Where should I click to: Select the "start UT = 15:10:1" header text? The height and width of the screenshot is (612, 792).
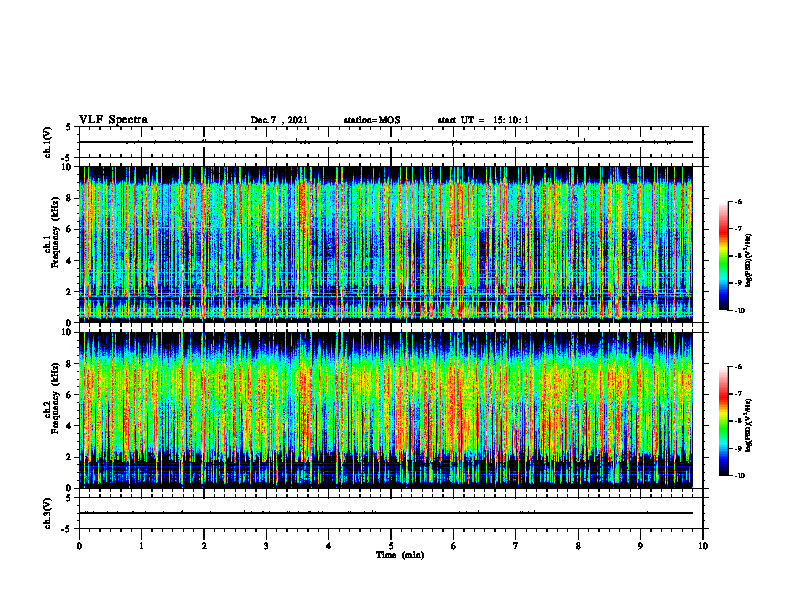(x=483, y=120)
